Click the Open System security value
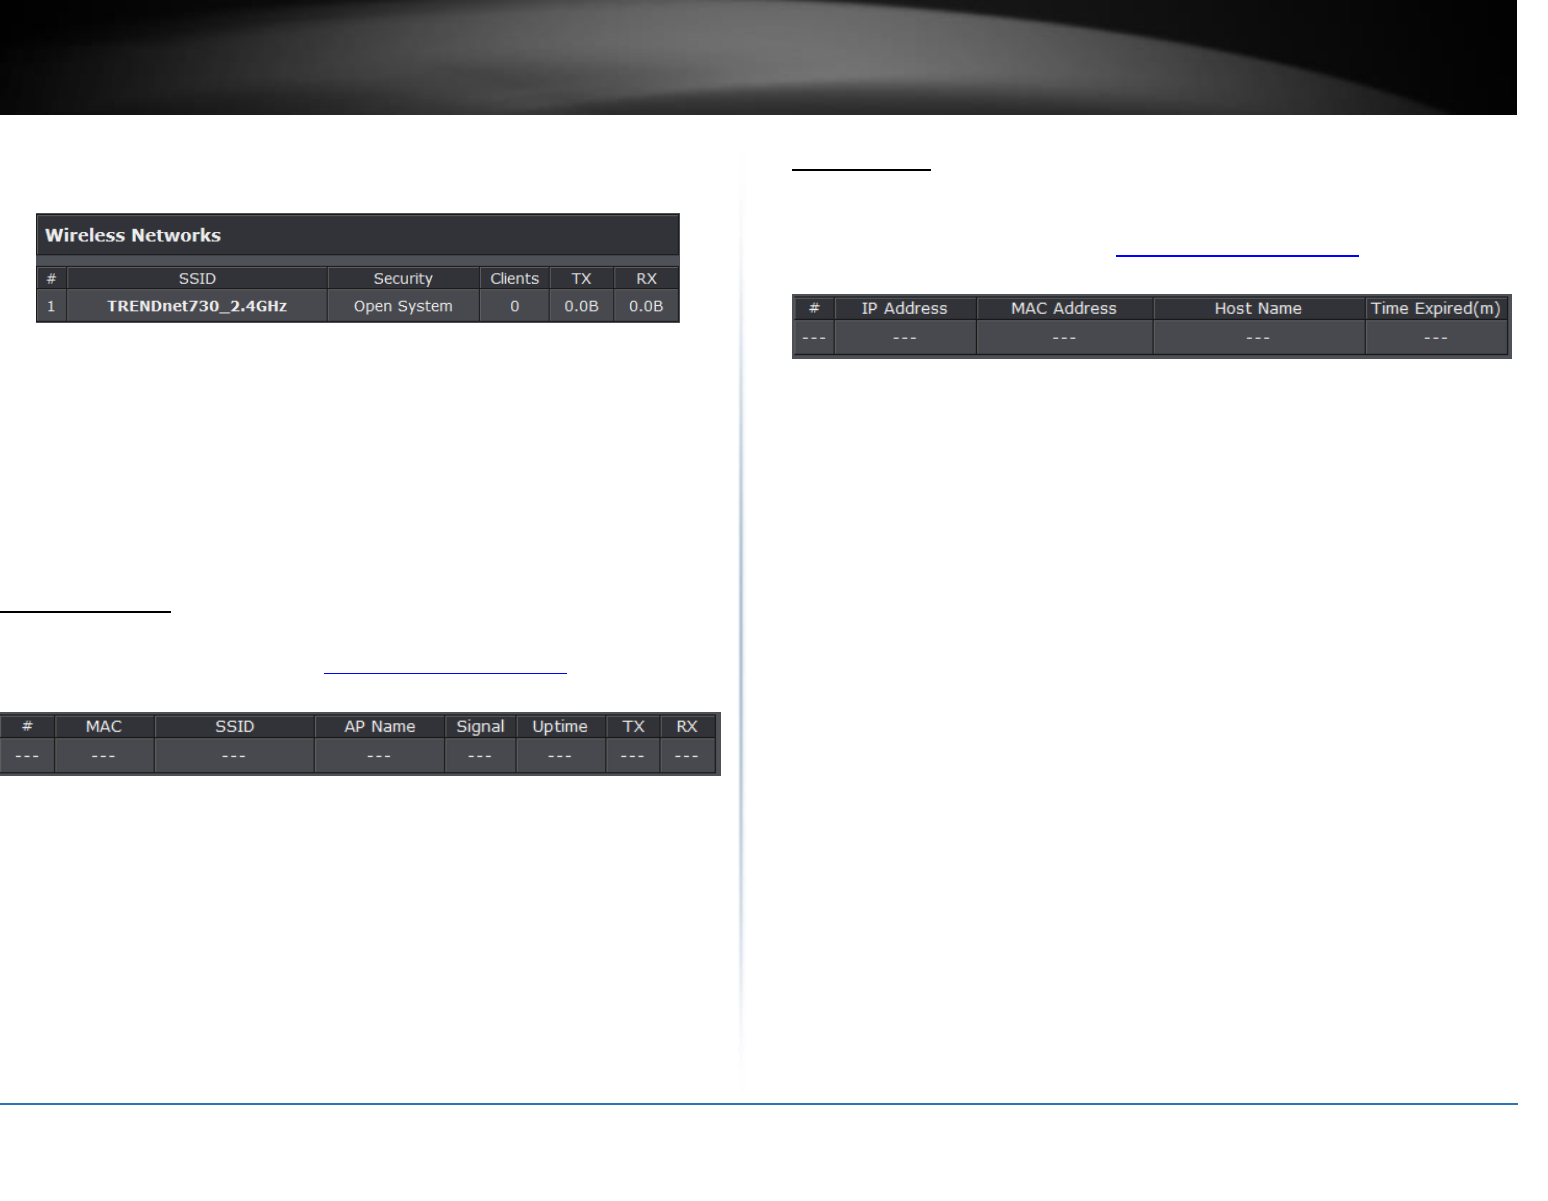Viewport: 1548px width, 1201px height. pyautogui.click(x=403, y=306)
